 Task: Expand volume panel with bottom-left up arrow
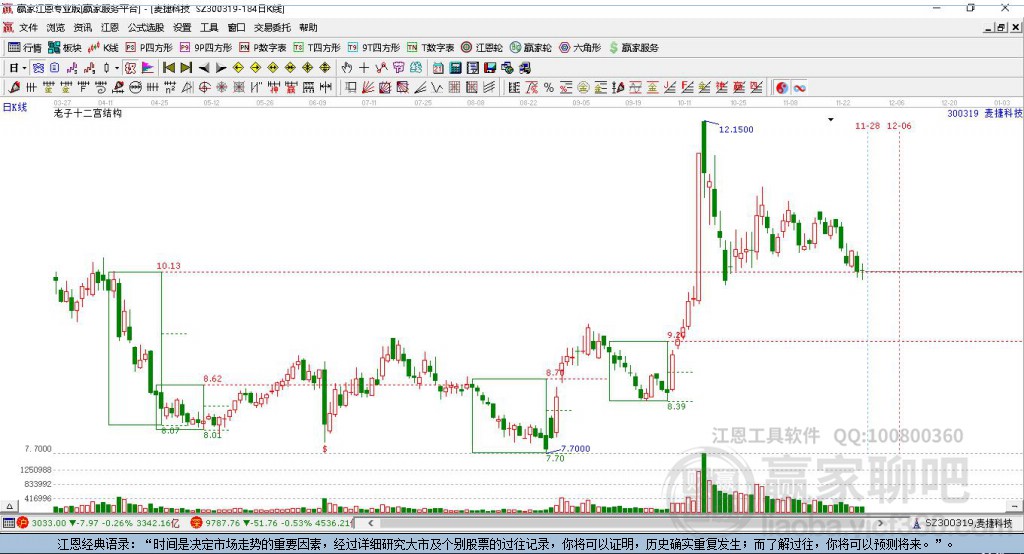click(x=9, y=506)
